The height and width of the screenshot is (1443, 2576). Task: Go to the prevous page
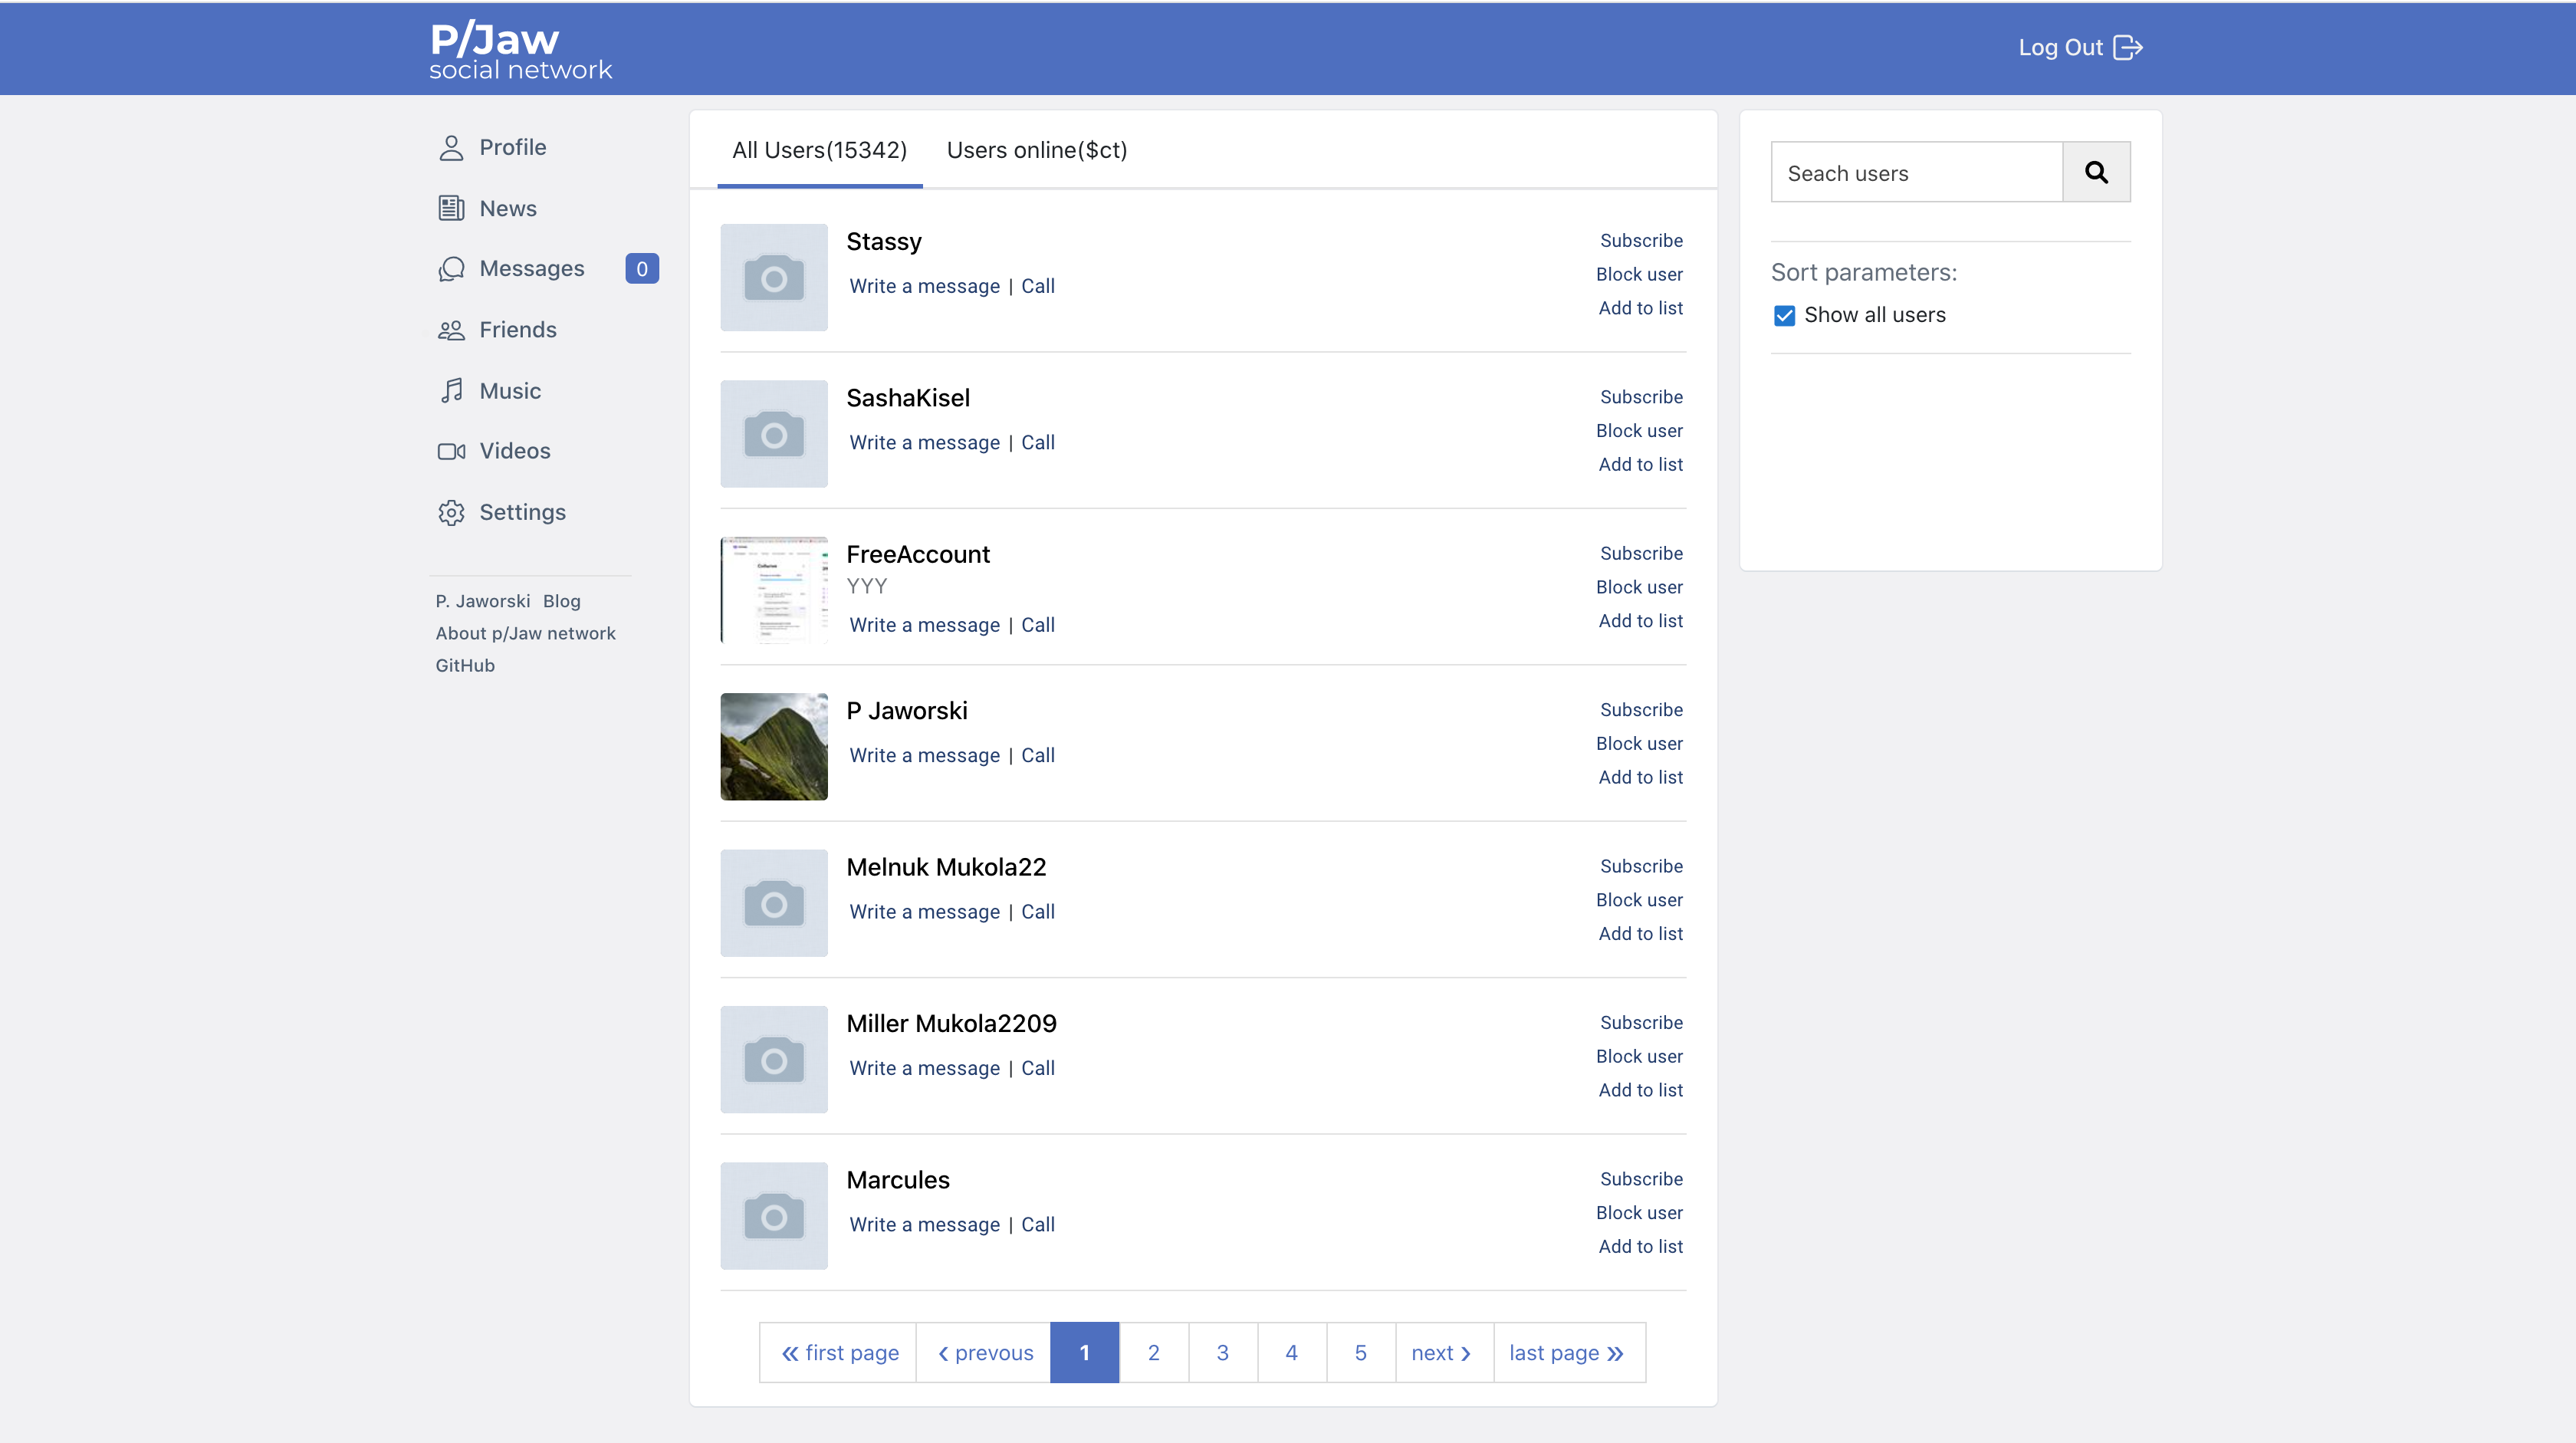984,1352
